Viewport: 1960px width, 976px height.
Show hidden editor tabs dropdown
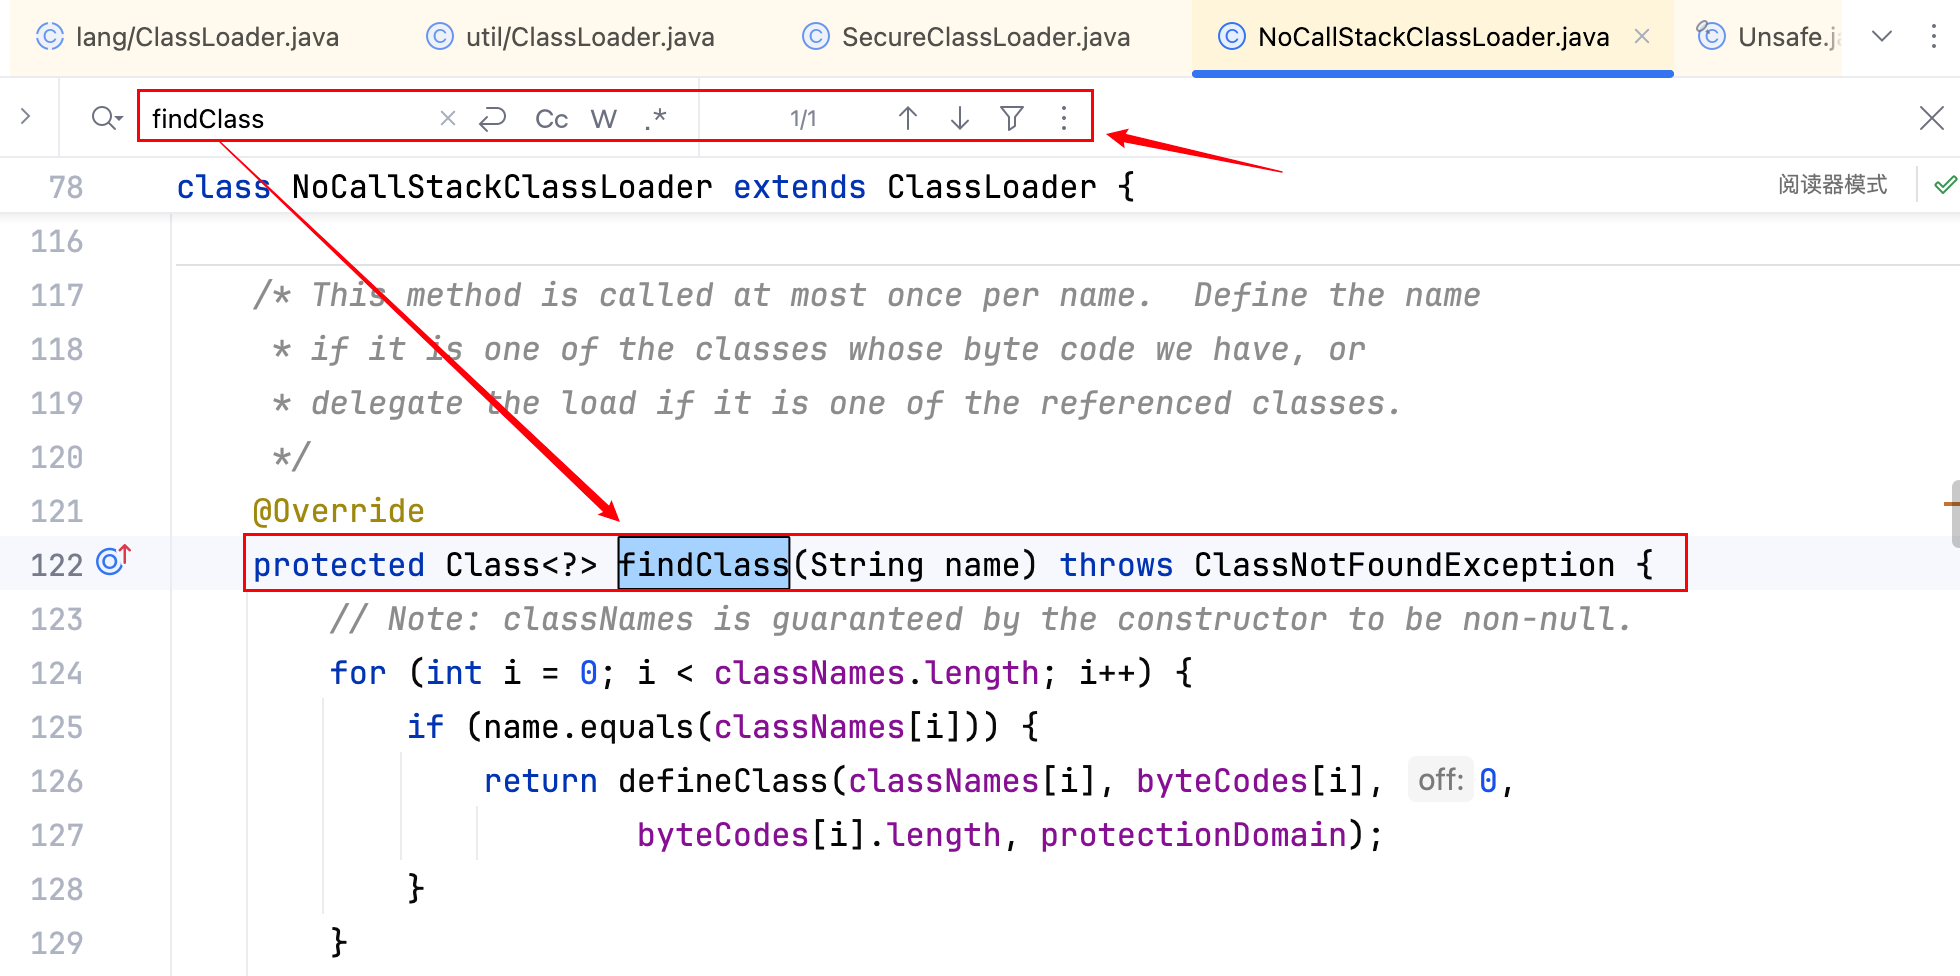(x=1882, y=37)
